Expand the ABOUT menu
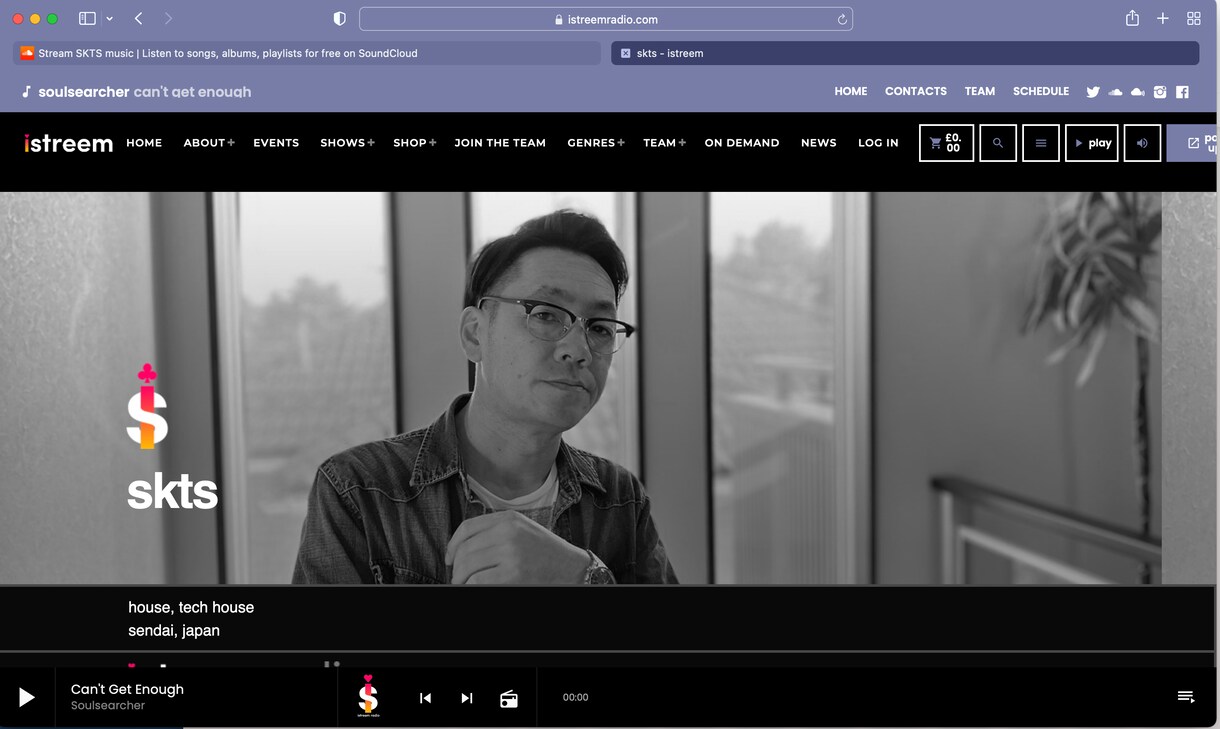1220x729 pixels. click(x=209, y=143)
